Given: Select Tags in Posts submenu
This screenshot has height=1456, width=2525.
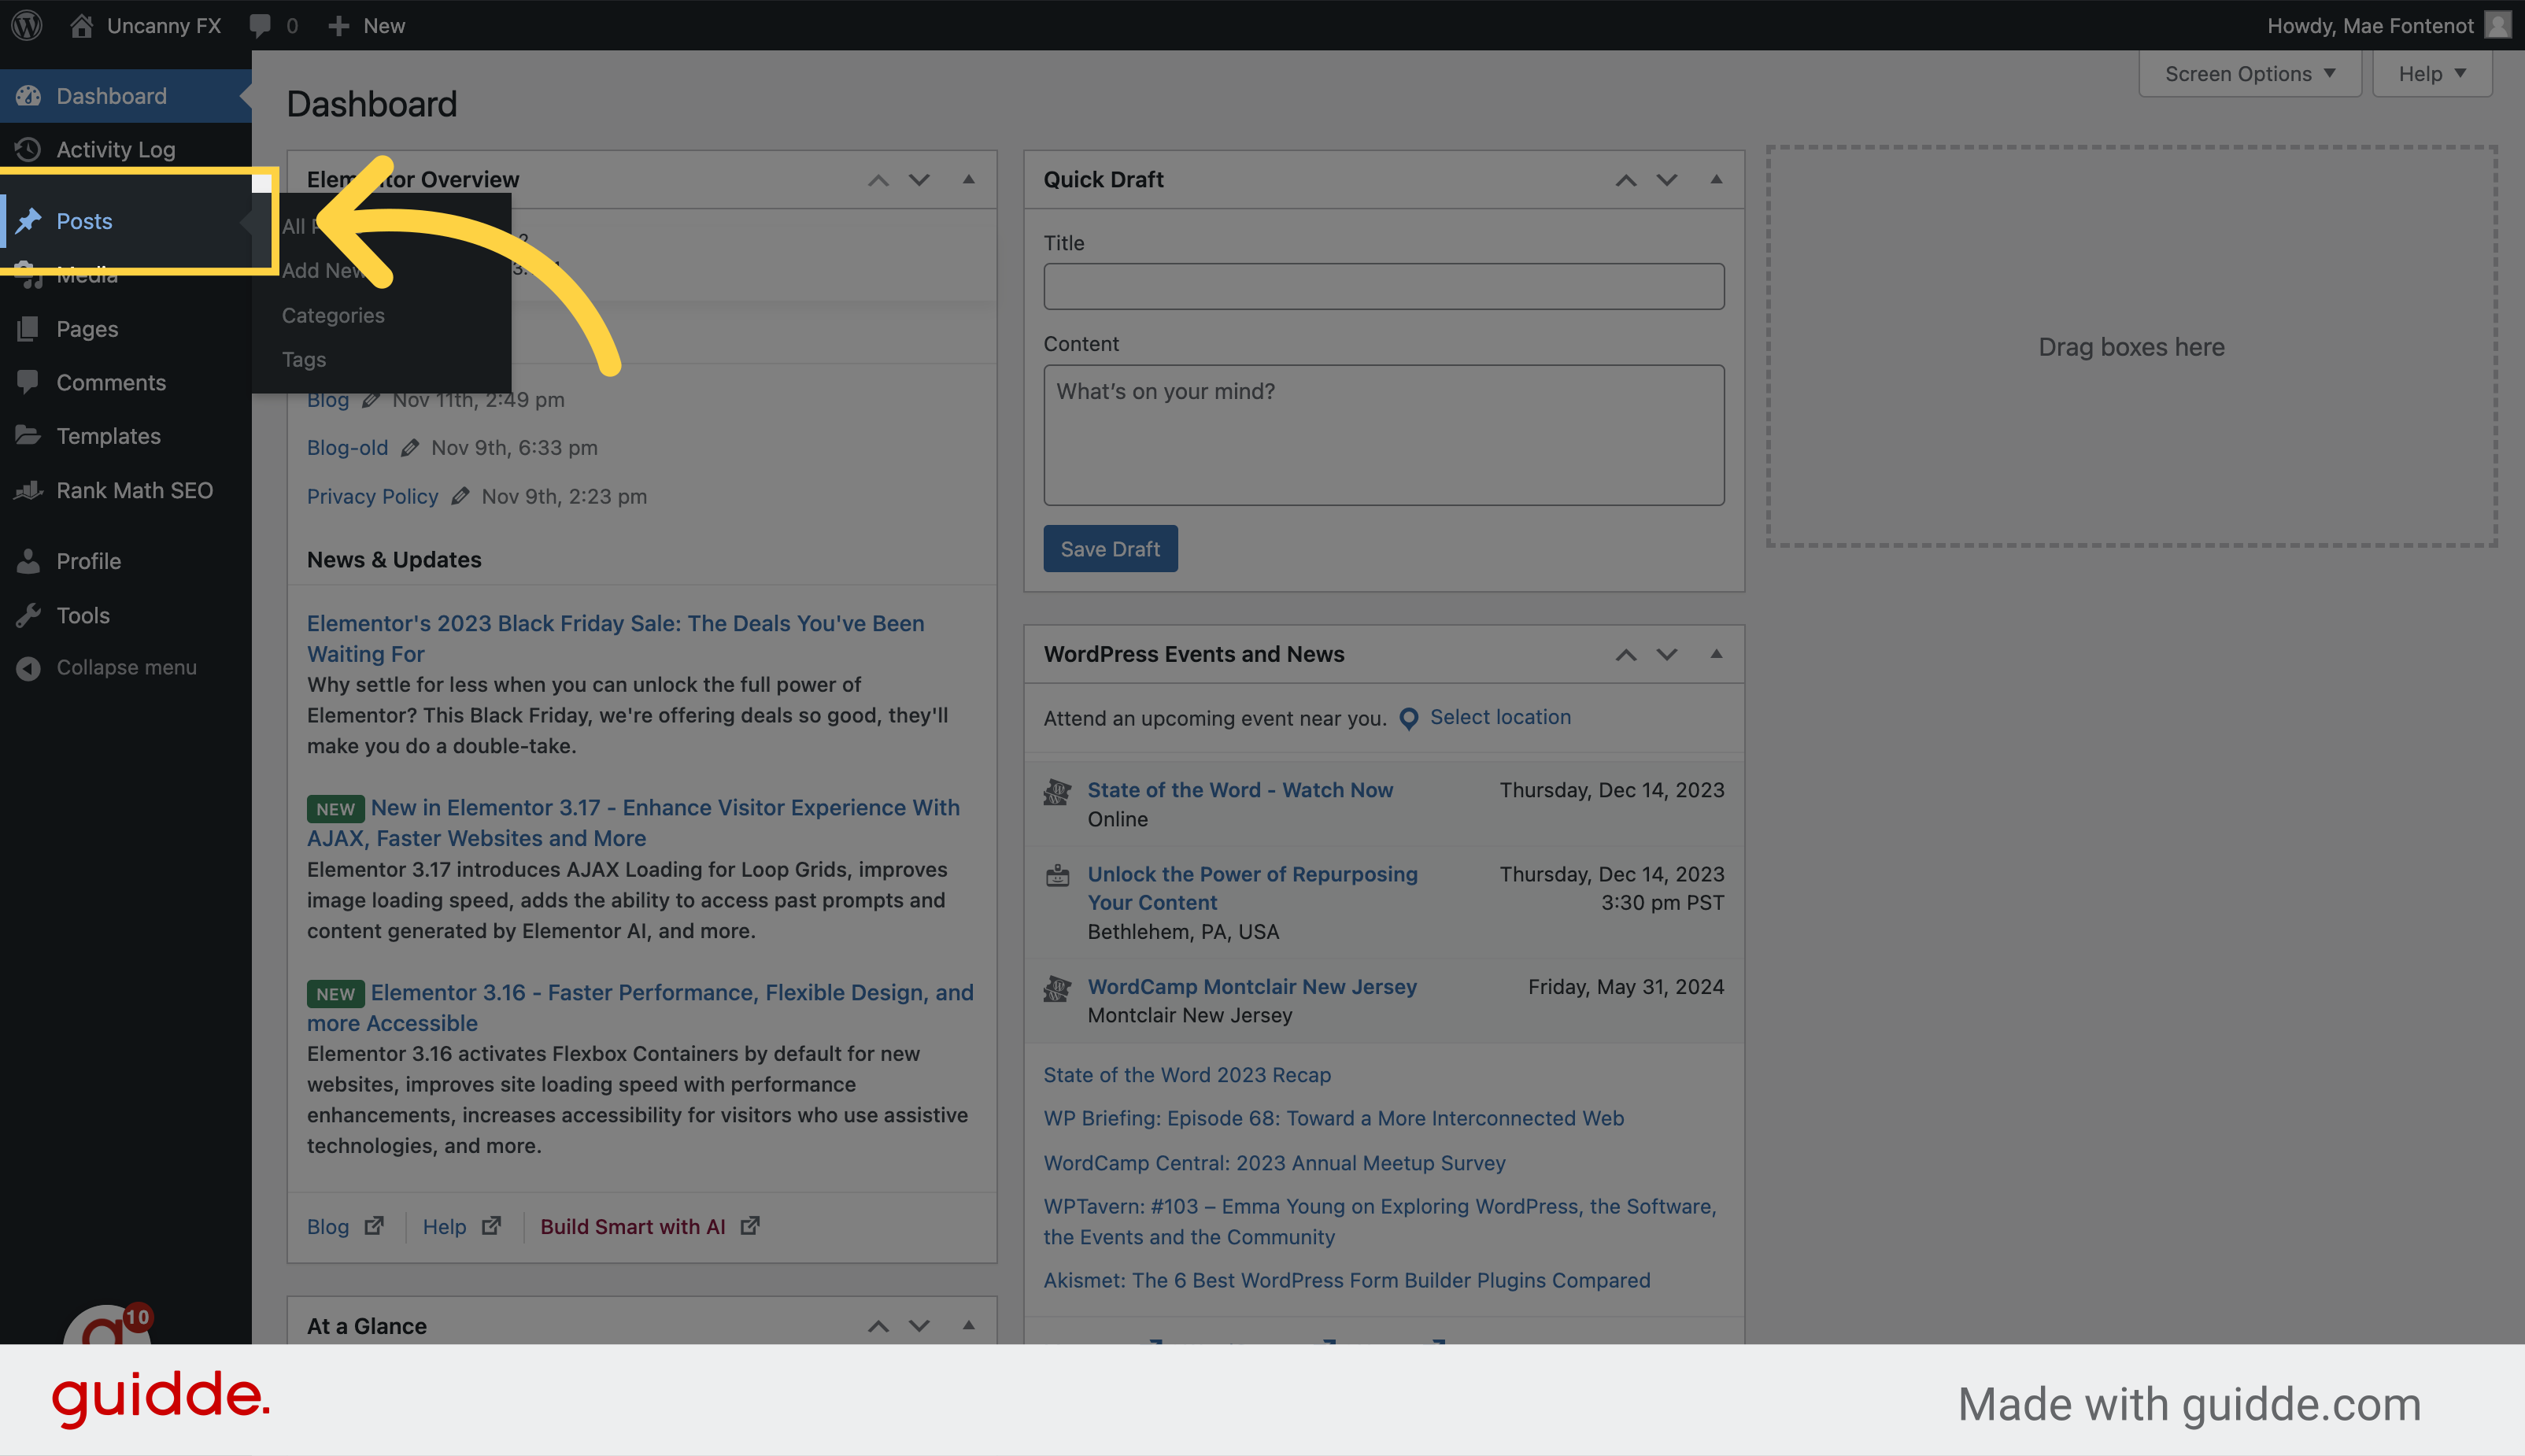Looking at the screenshot, I should 304,359.
